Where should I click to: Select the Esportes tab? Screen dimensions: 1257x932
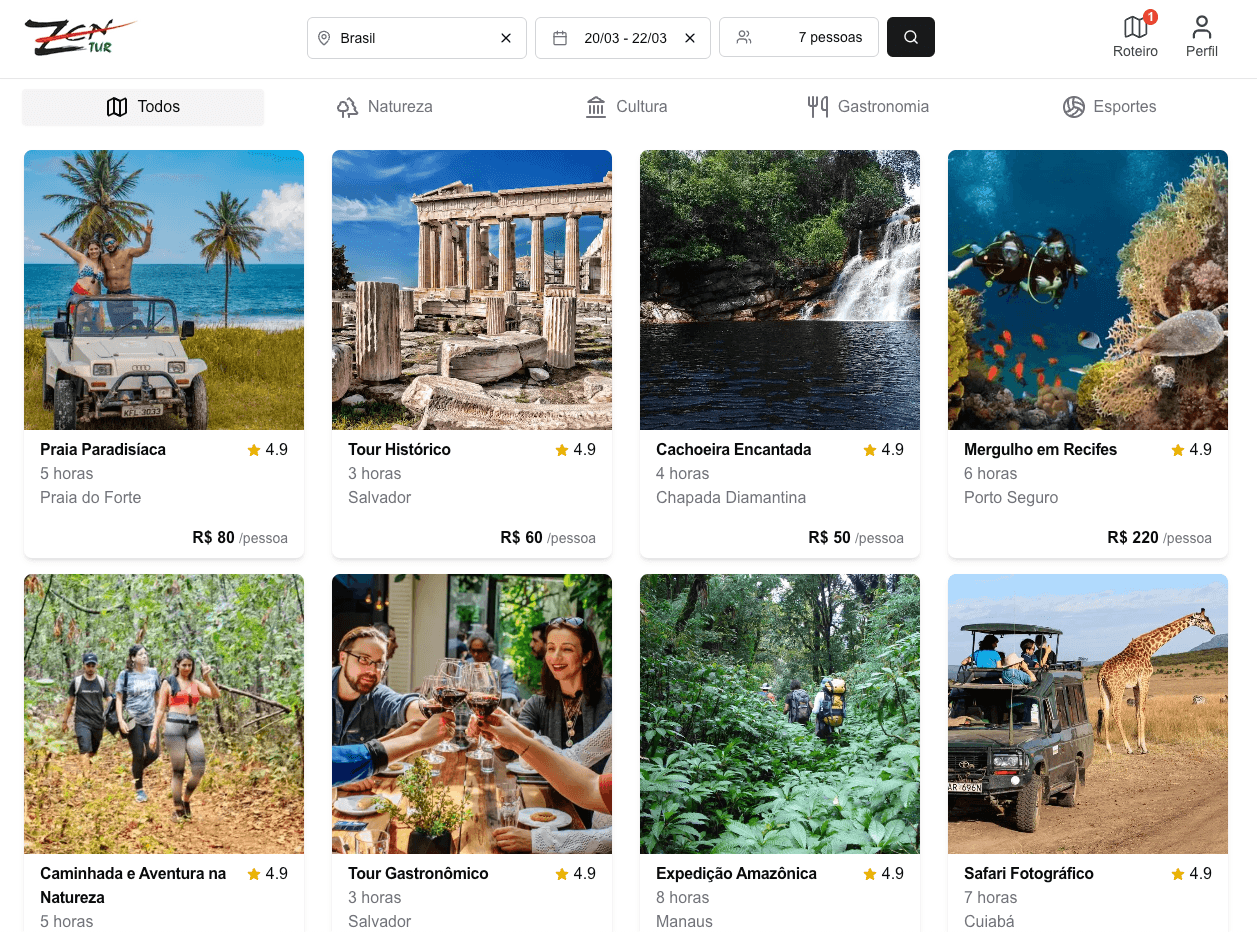pos(1109,107)
